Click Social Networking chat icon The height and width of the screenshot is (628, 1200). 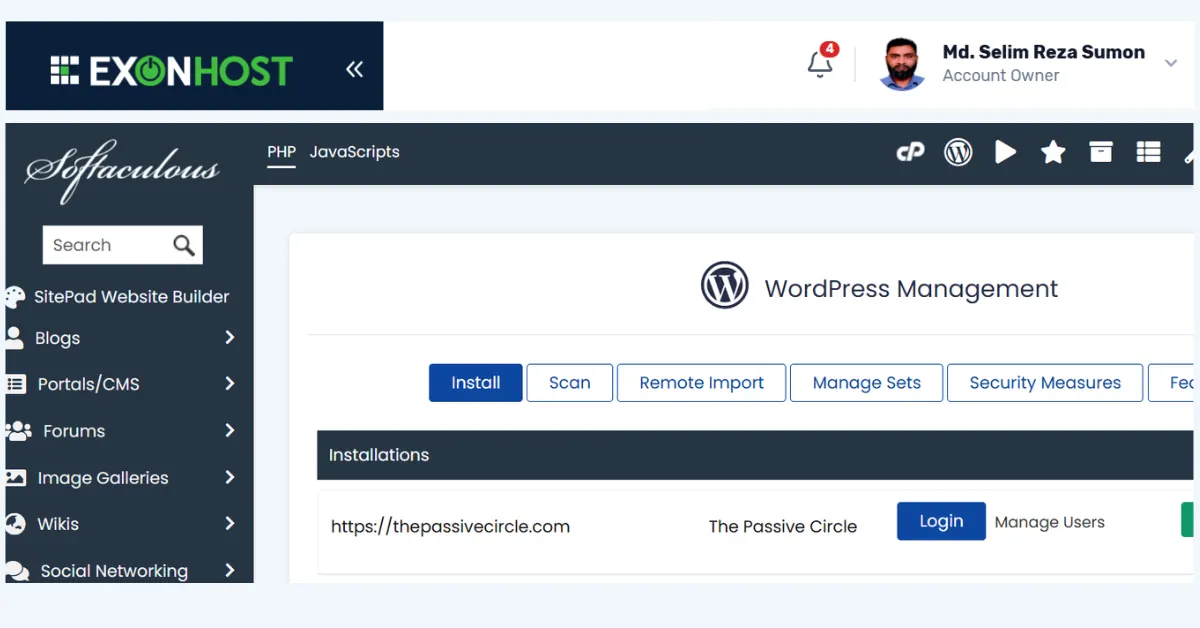pos(17,571)
